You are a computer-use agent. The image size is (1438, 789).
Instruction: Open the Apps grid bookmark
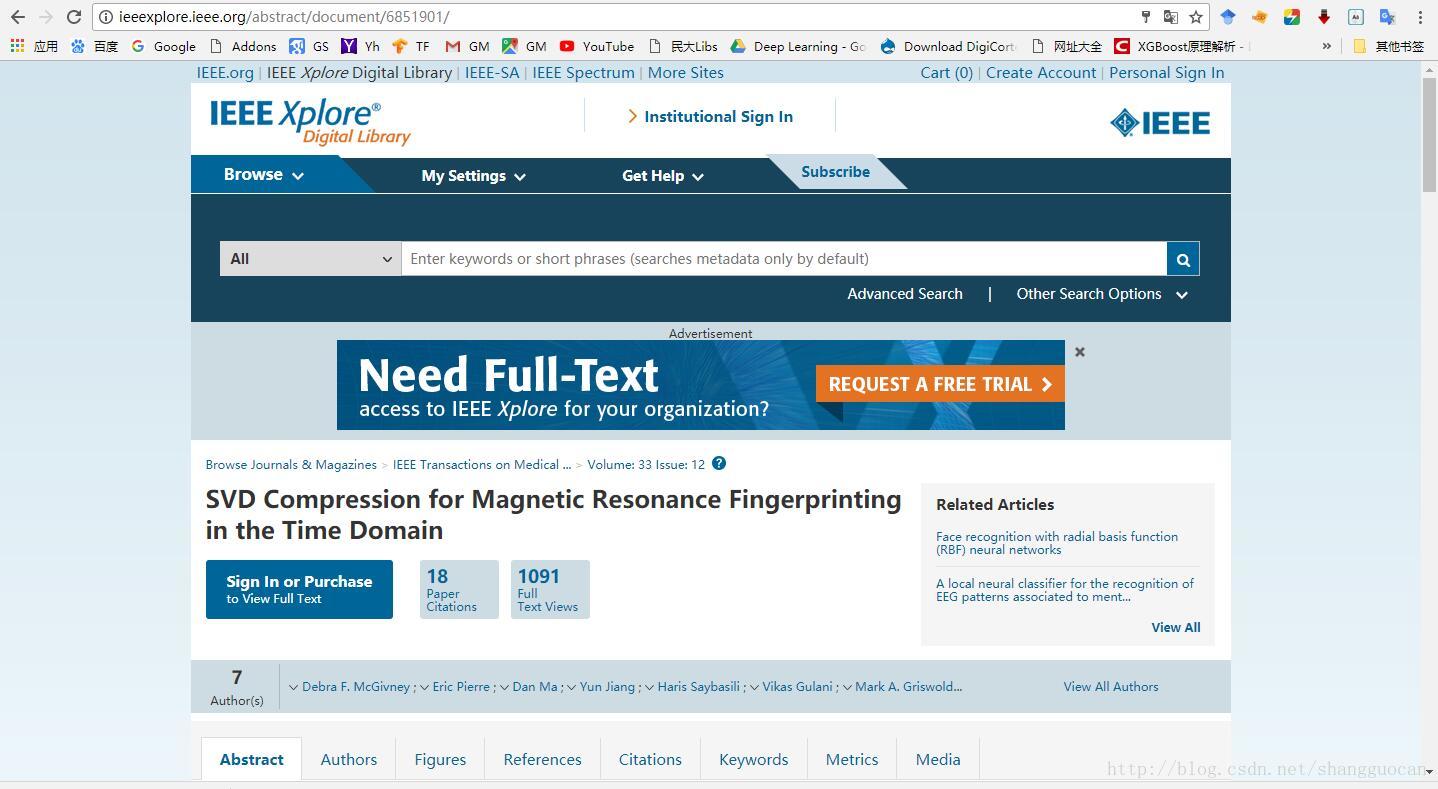34,46
